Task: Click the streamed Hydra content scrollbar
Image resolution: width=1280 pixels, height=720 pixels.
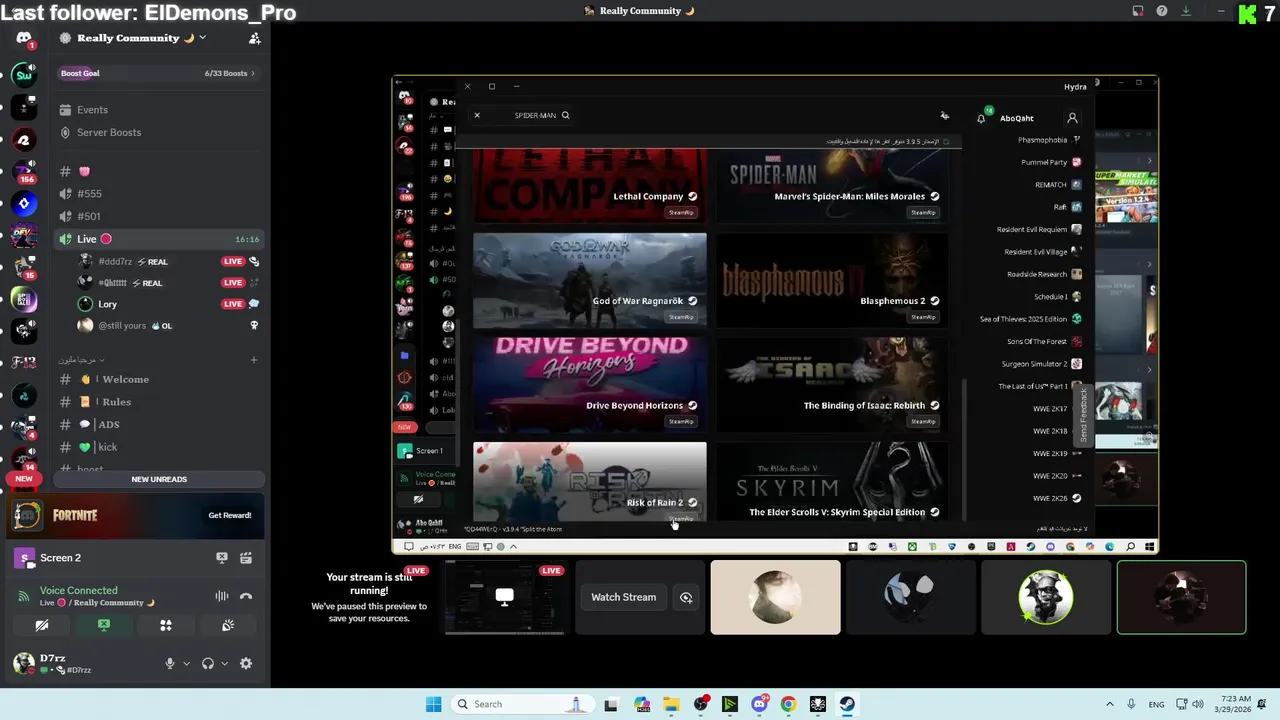Action: tap(964, 449)
